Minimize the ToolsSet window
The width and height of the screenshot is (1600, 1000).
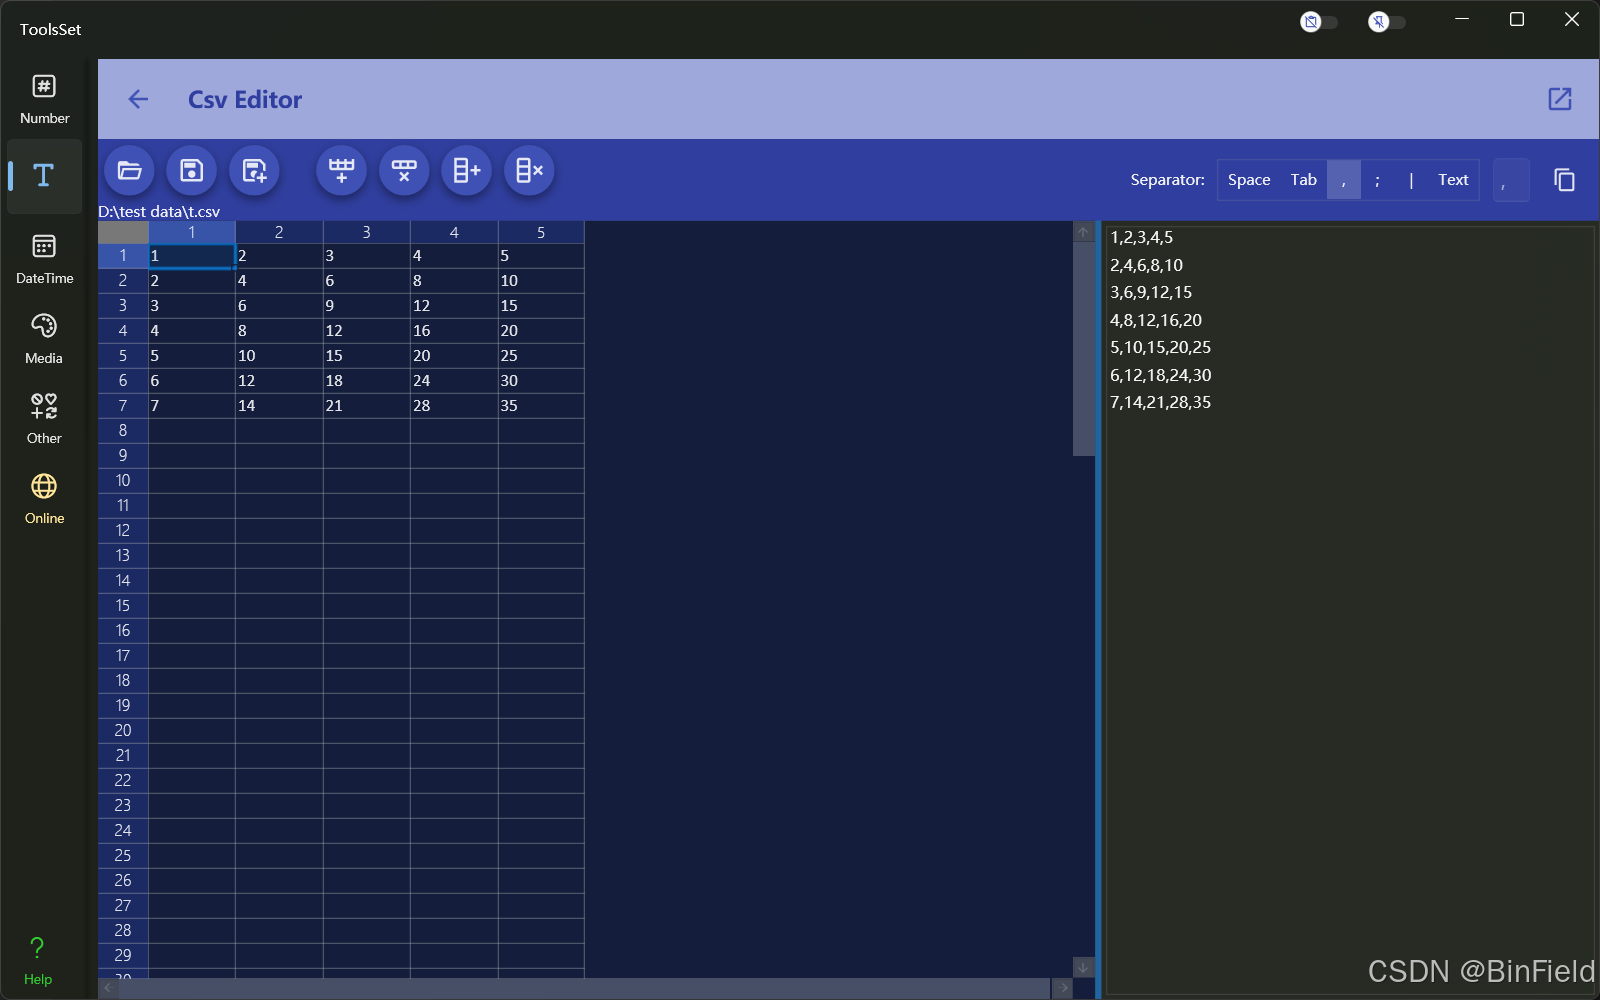pos(1462,20)
